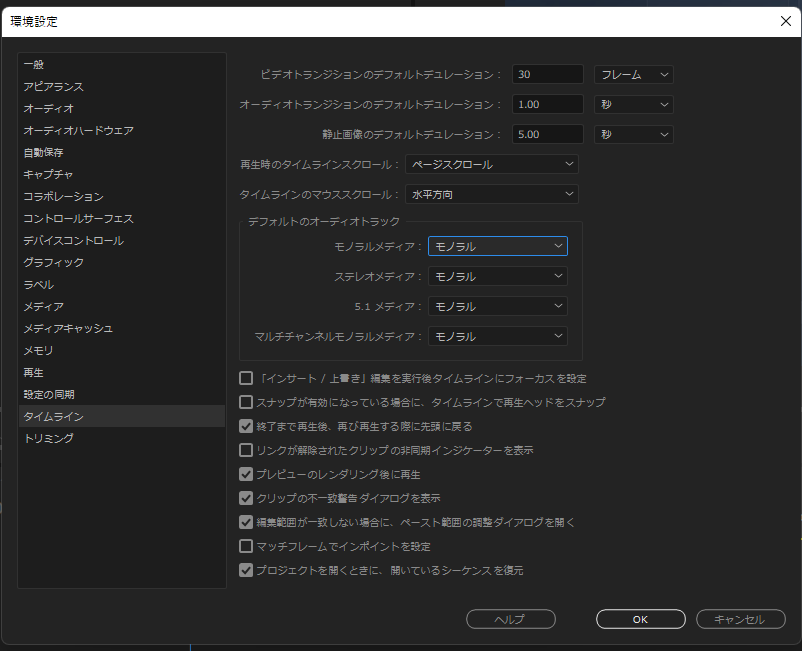802x651 pixels.
Task: Open the タイムラインのマウススクロール dropdown
Action: [491, 194]
